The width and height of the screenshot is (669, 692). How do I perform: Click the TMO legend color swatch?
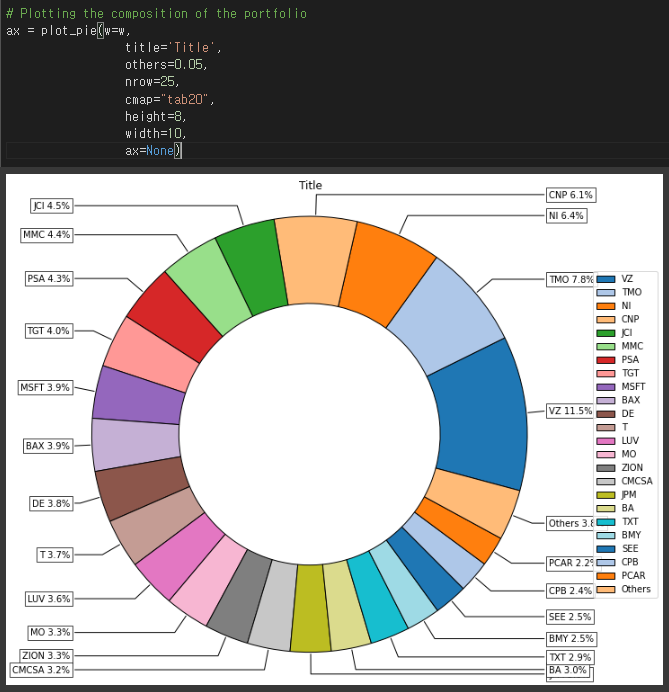(605, 293)
